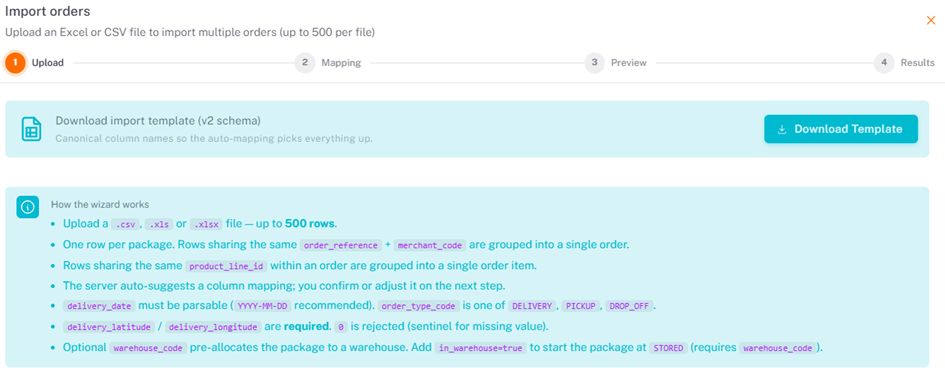945x375 pixels.
Task: Click the product_line_id code tag
Action: 226,266
